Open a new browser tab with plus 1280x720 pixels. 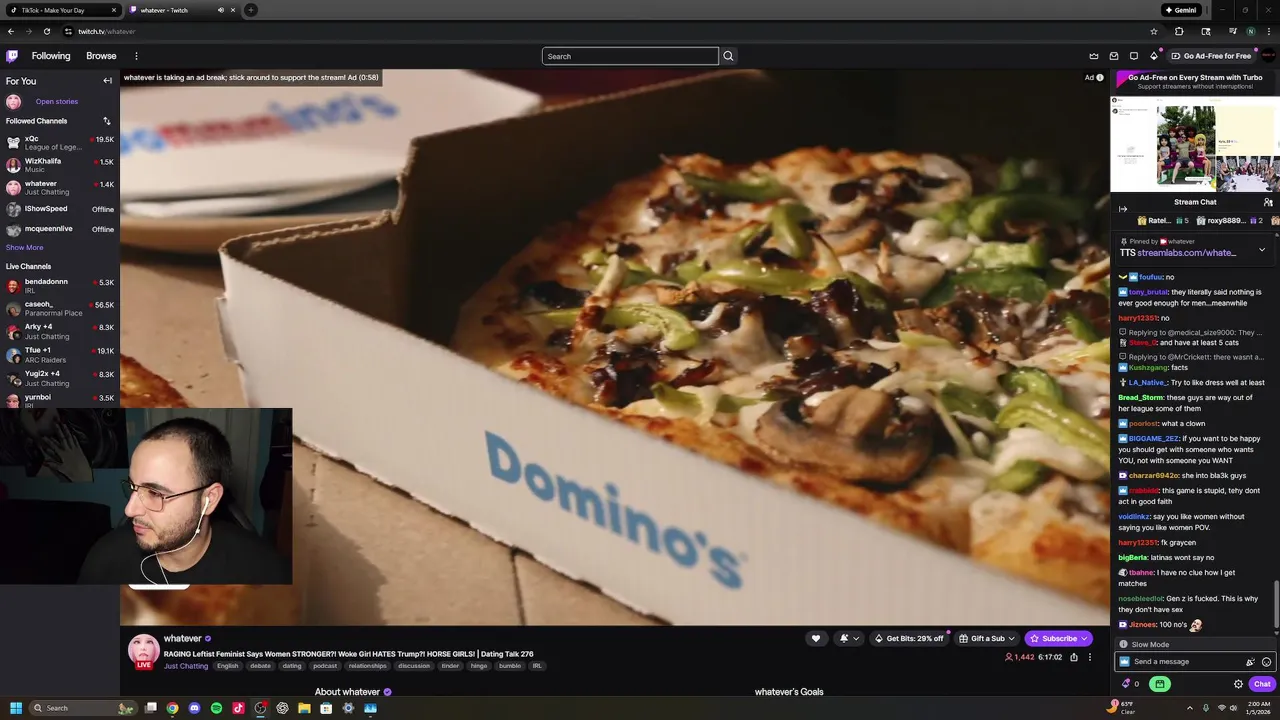coord(251,10)
